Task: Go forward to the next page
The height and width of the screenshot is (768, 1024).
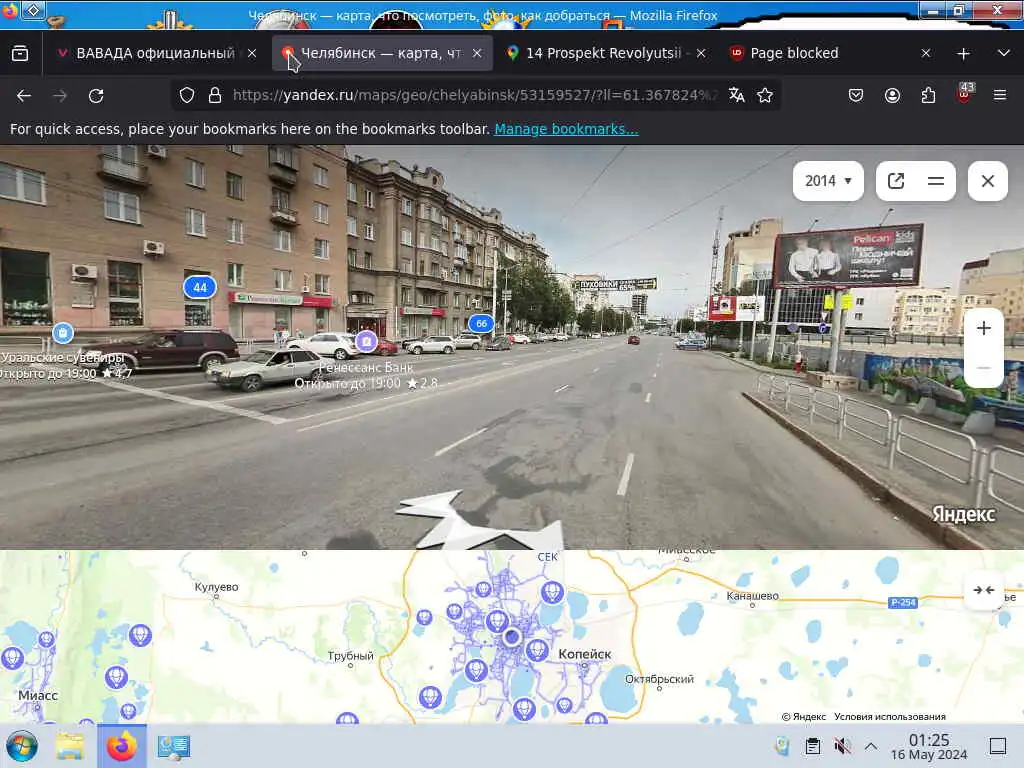Action: point(60,96)
